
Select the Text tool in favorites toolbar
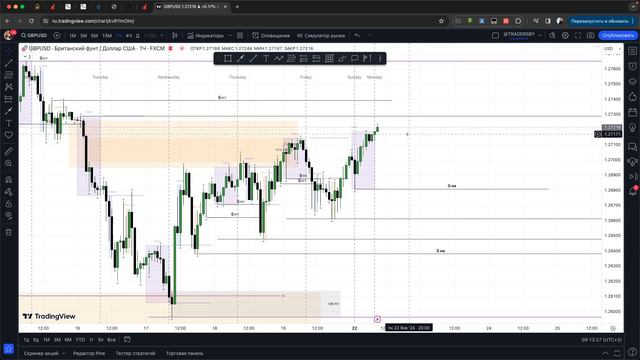click(x=266, y=58)
